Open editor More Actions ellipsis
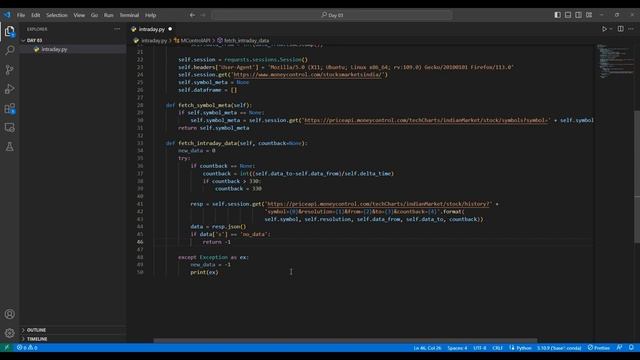Image resolution: width=640 pixels, height=360 pixels. point(631,29)
